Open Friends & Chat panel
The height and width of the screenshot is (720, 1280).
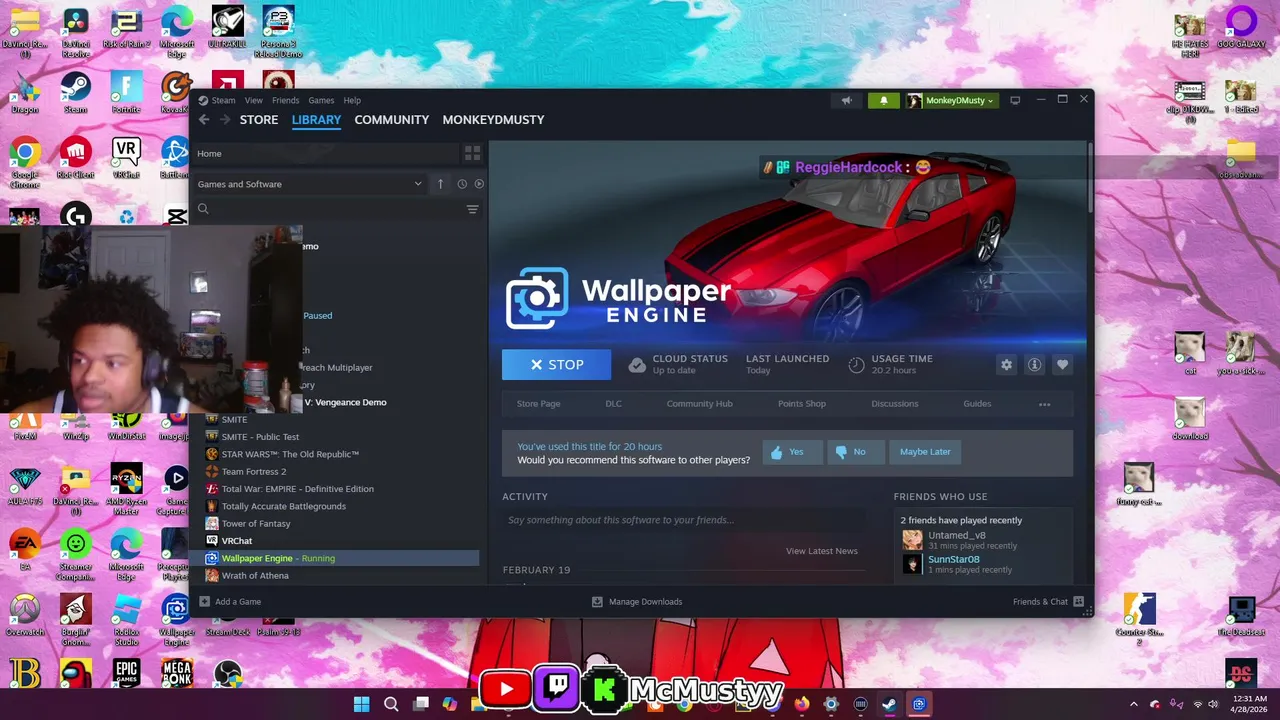[1048, 602]
